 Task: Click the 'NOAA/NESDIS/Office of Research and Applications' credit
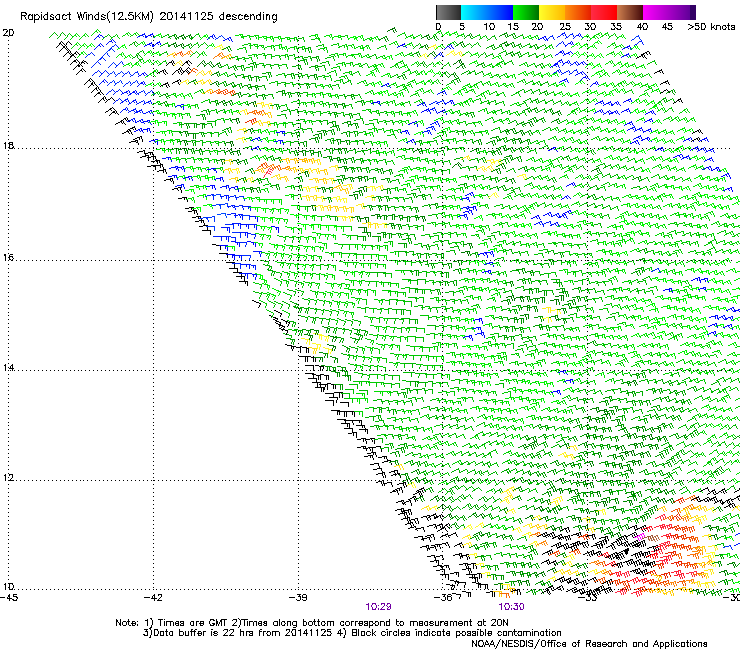pos(589,644)
